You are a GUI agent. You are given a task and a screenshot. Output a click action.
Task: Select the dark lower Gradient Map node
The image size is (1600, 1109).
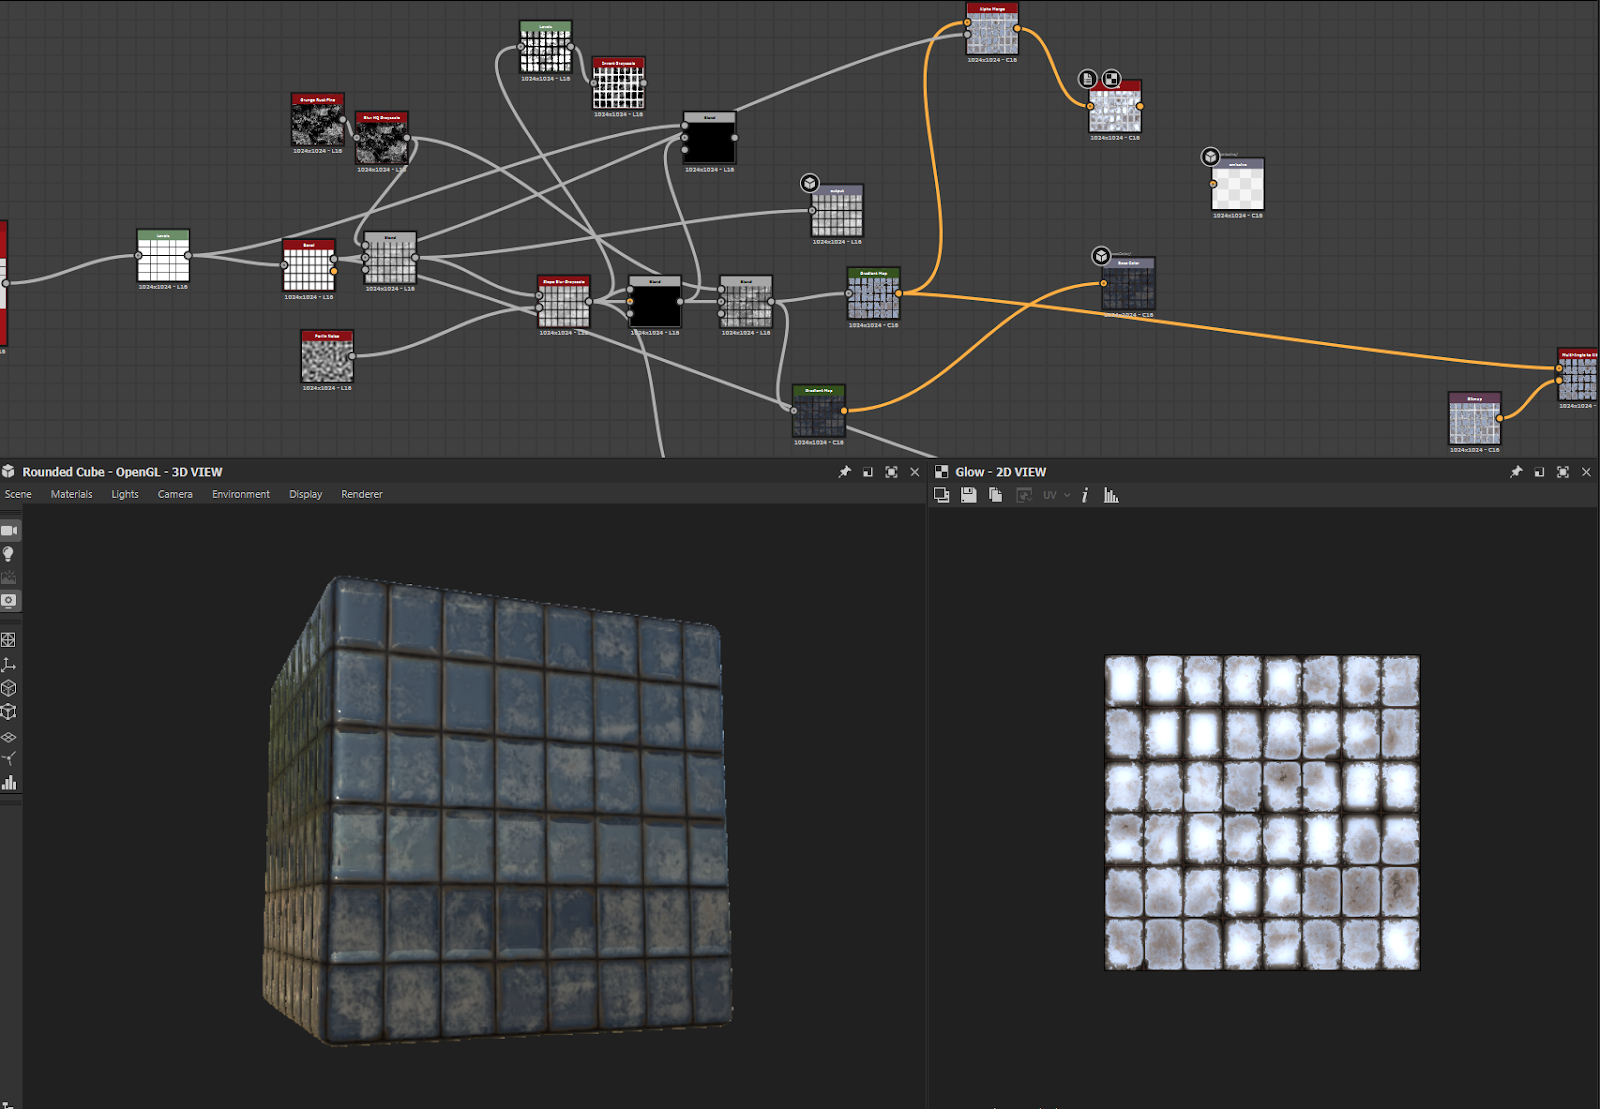point(819,411)
